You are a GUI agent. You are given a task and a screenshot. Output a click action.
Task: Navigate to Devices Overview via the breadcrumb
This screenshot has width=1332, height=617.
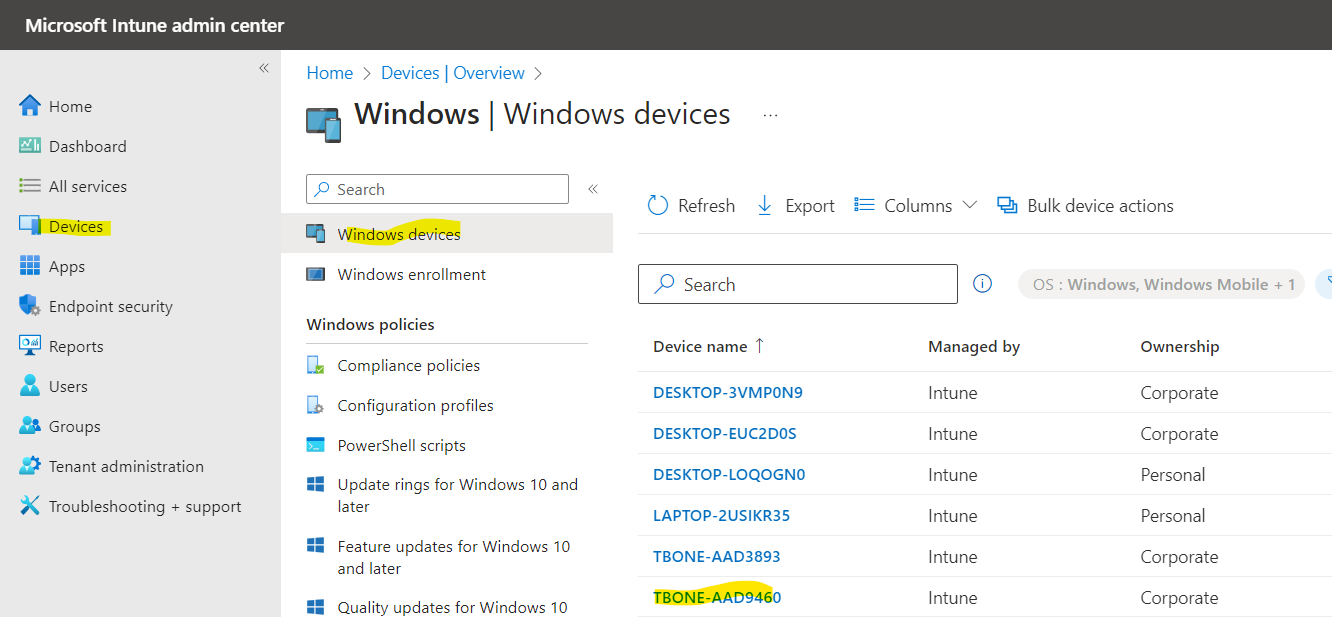453,72
